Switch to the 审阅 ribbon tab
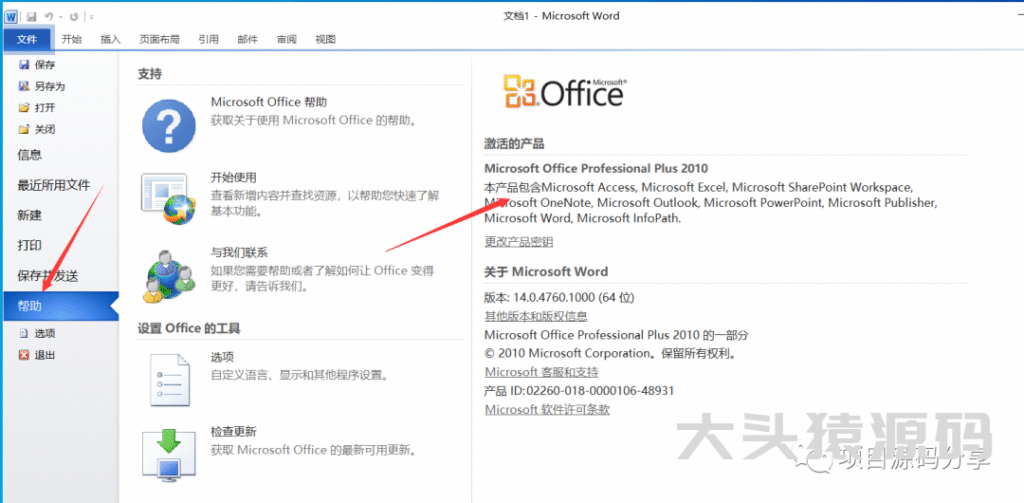 [286, 39]
